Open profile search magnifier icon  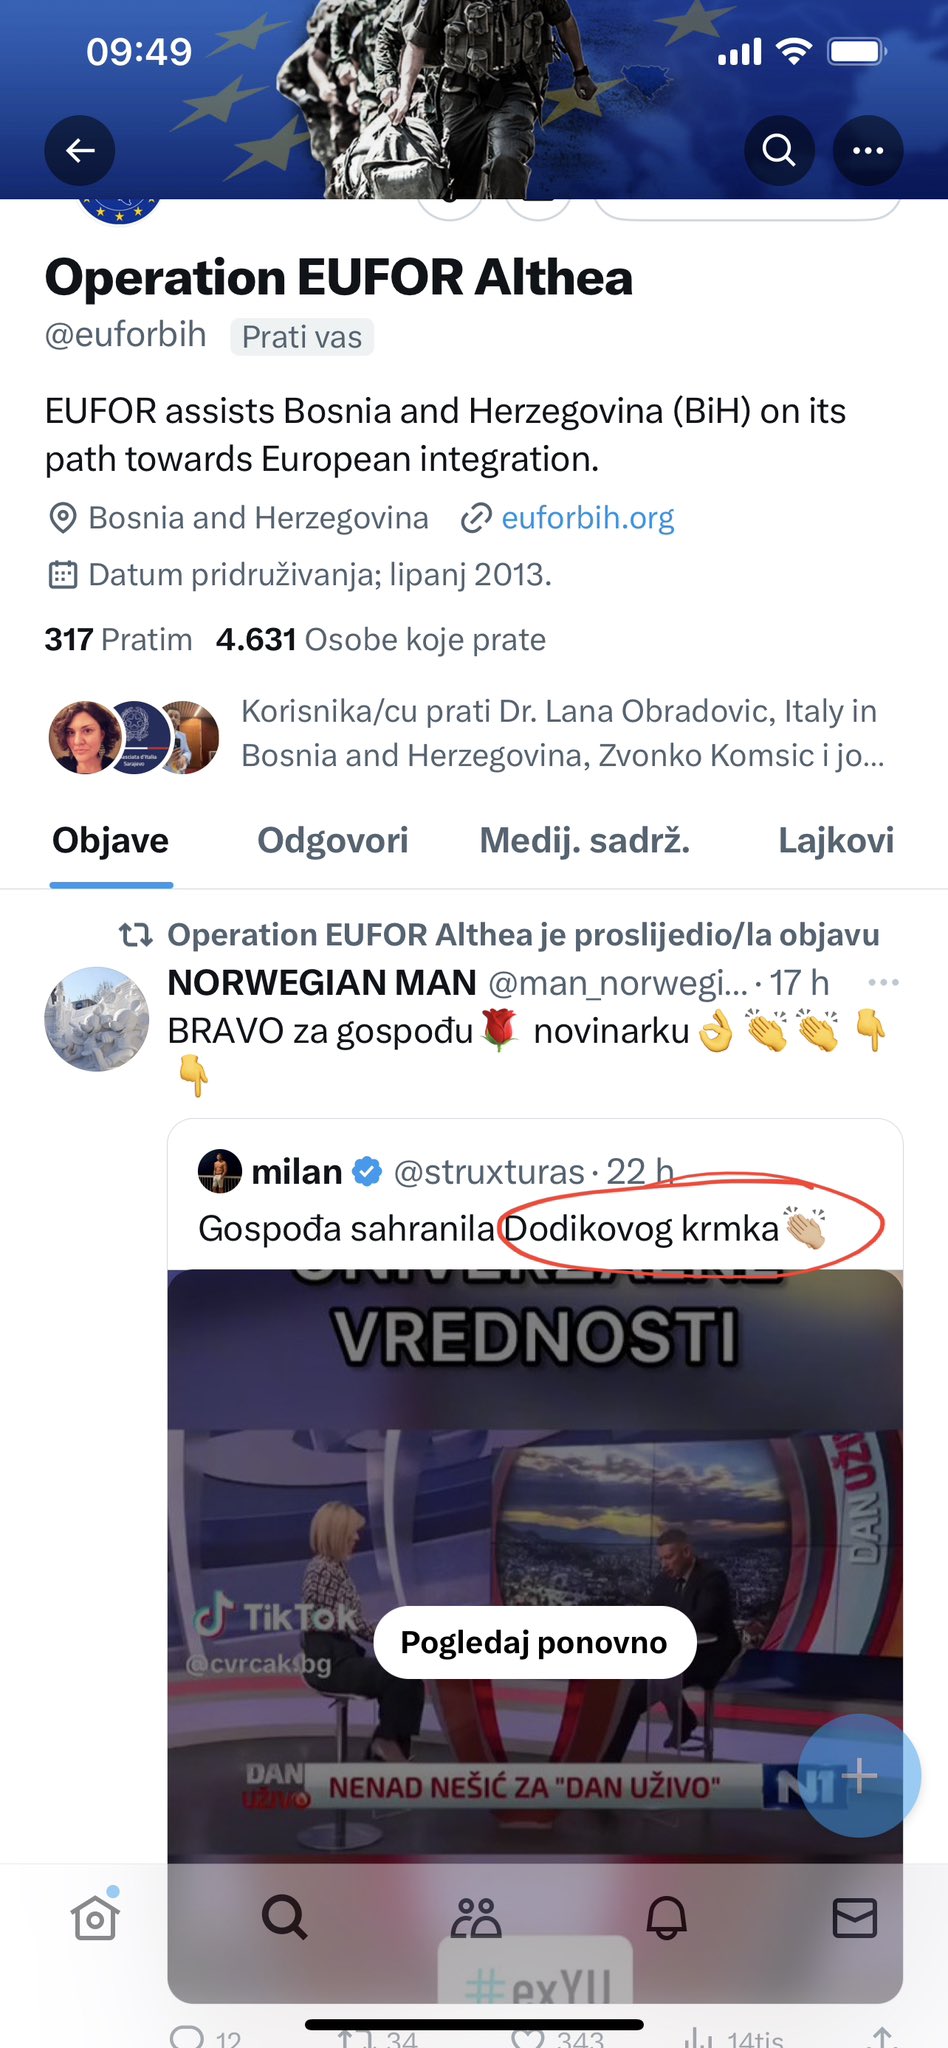point(779,151)
